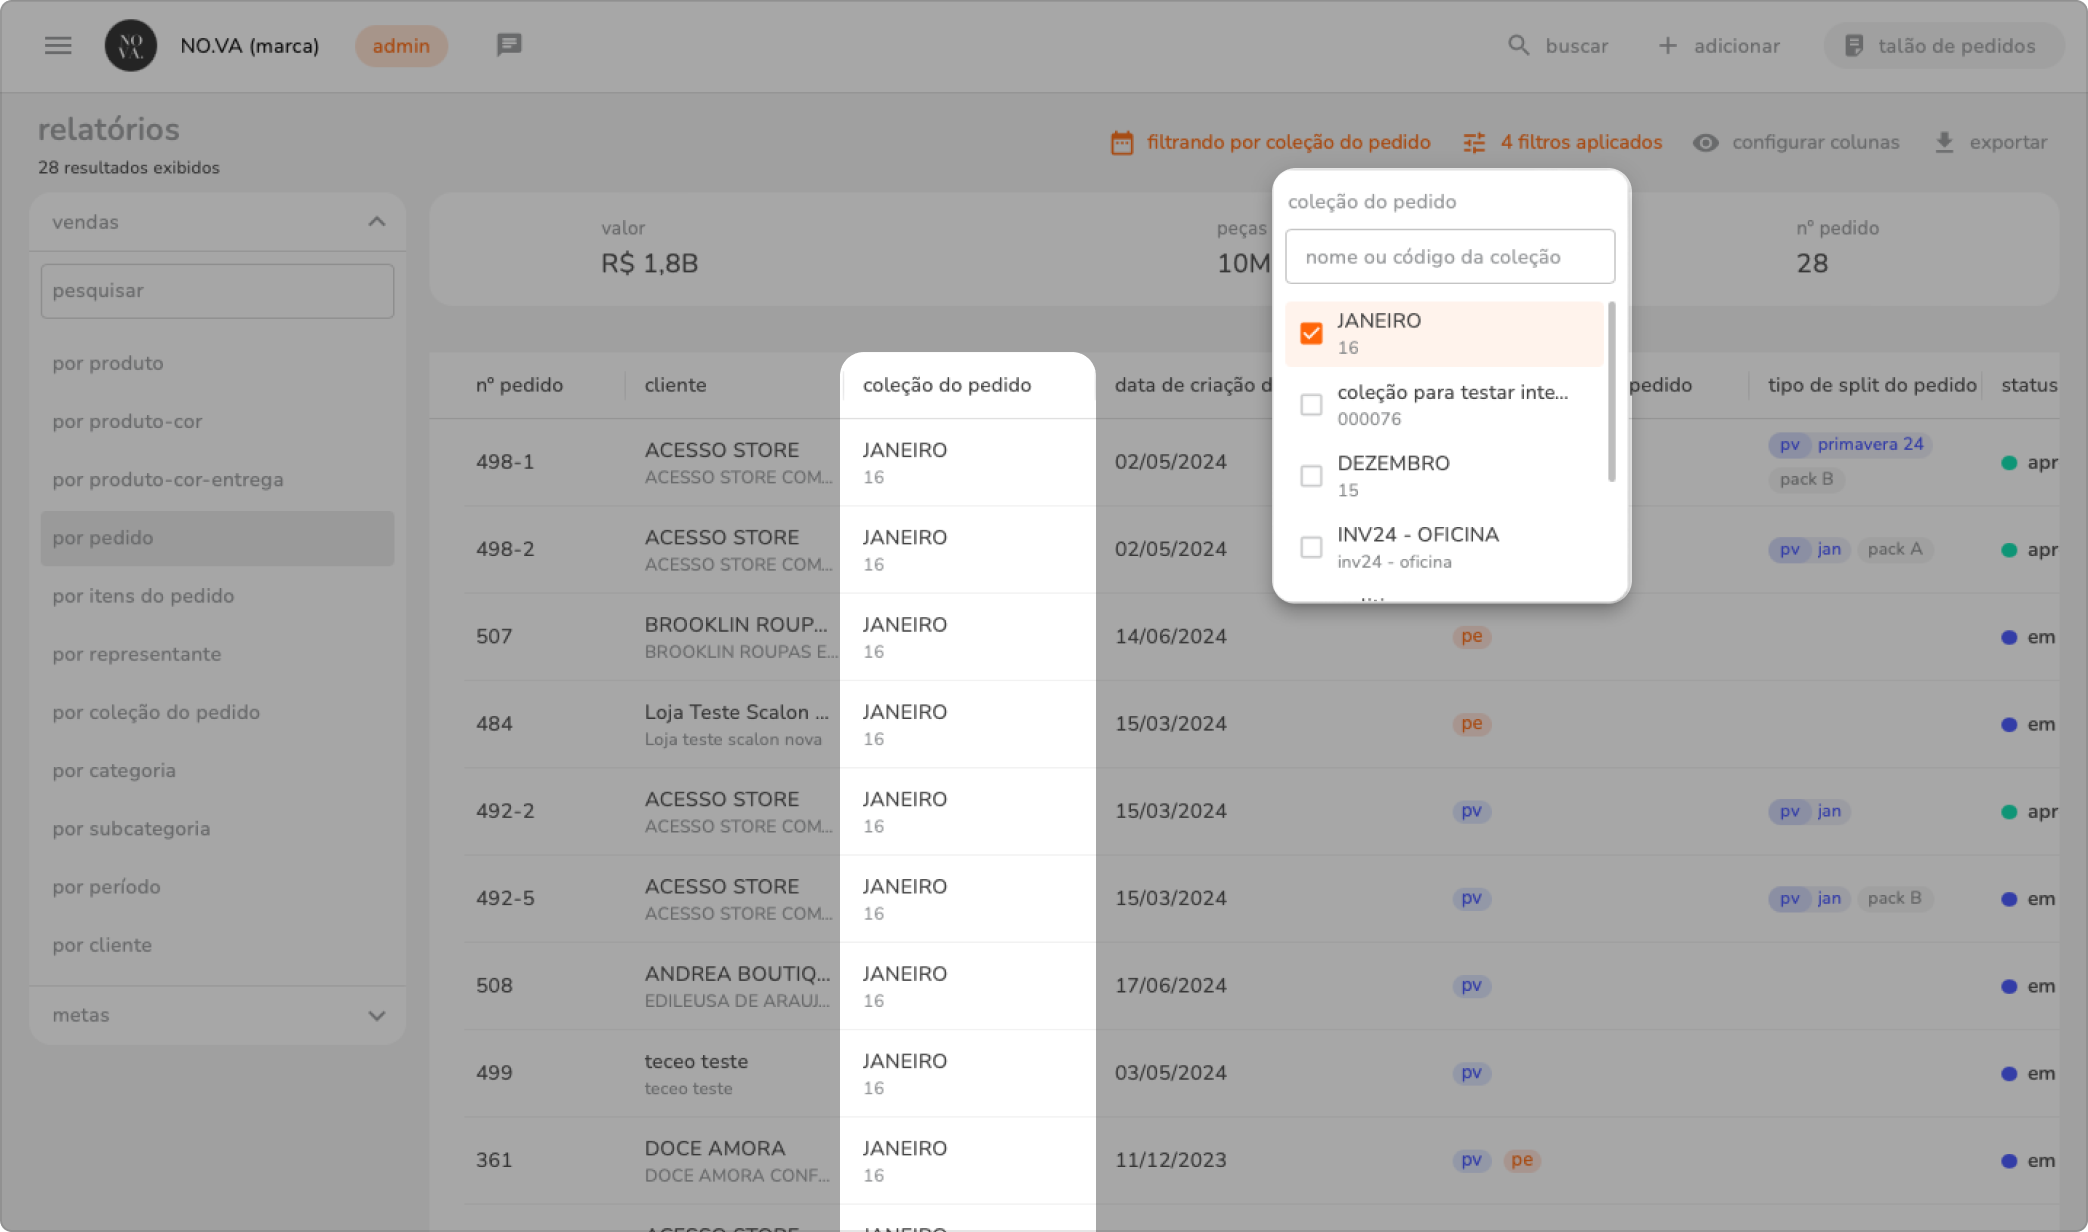Click the exportar download icon
Image resolution: width=2088 pixels, height=1232 pixels.
tap(1944, 143)
